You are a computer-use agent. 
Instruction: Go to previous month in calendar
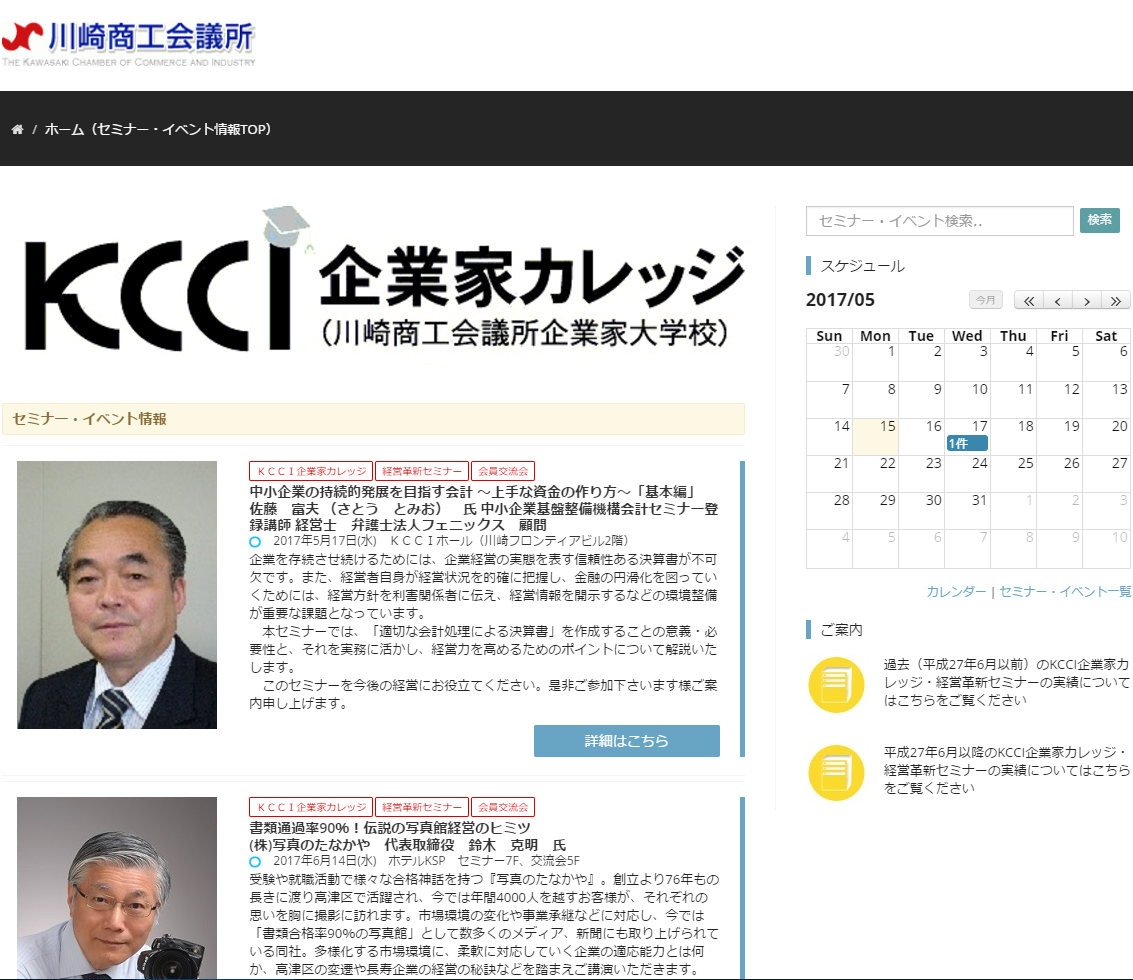1058,301
